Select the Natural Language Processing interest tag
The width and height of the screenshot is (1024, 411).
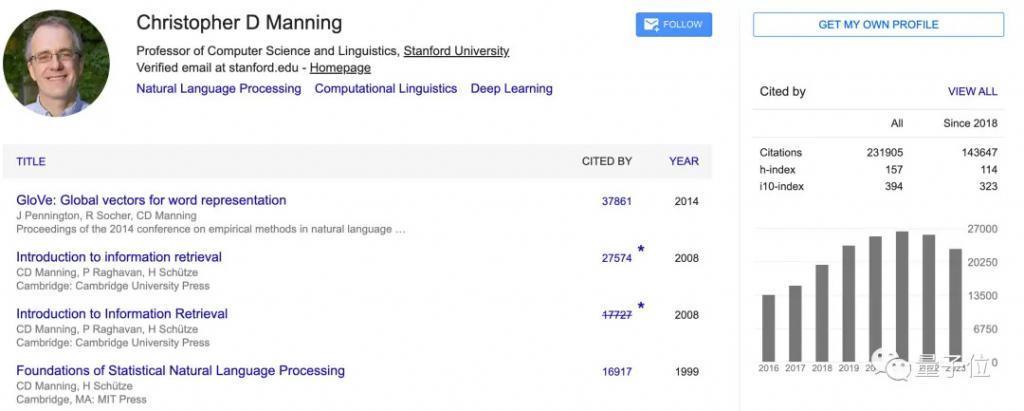pyautogui.click(x=219, y=89)
